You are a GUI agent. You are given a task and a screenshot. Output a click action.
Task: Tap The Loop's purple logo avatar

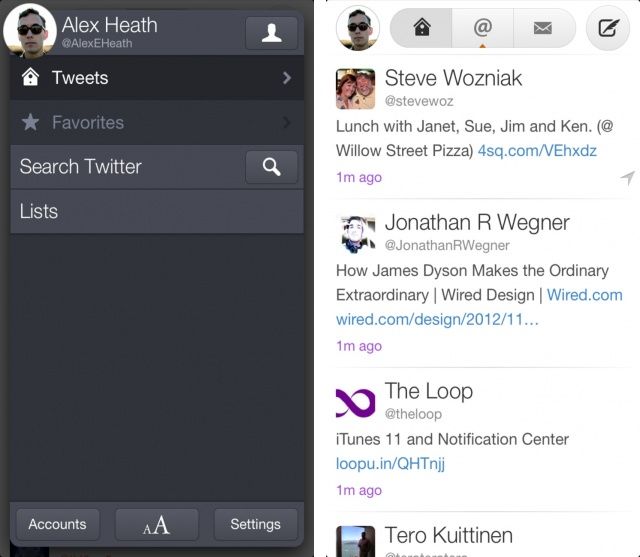pyautogui.click(x=355, y=403)
